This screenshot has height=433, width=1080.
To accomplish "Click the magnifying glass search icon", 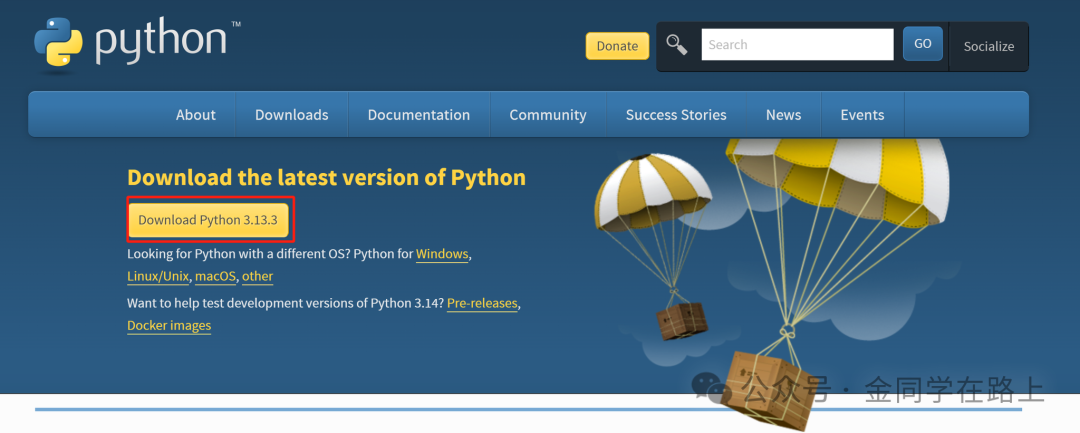I will (x=677, y=45).
